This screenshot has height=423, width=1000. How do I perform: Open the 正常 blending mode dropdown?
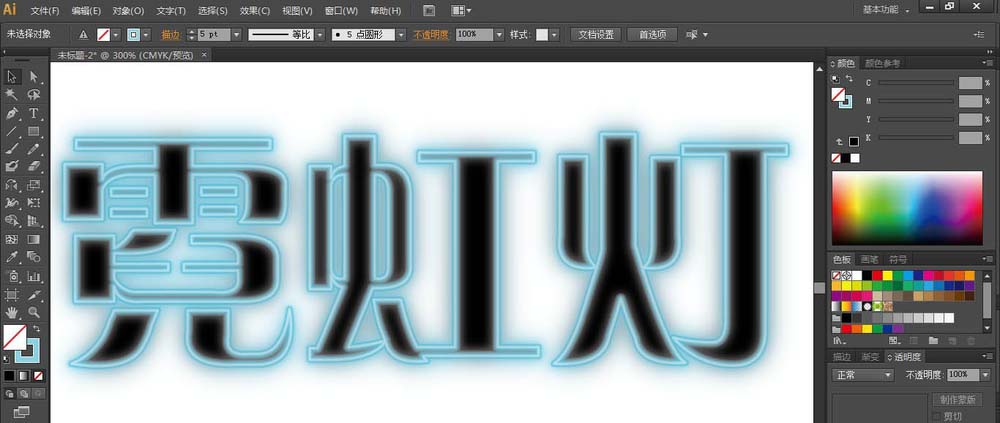click(864, 375)
